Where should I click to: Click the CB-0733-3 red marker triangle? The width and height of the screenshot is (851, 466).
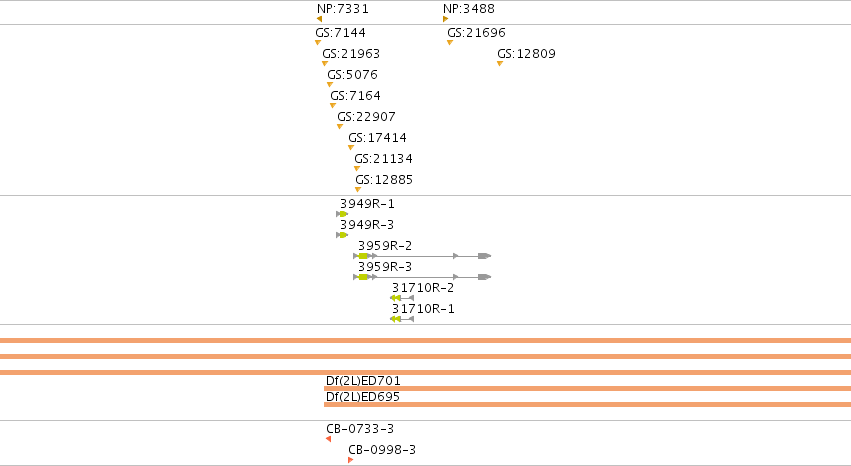click(329, 439)
